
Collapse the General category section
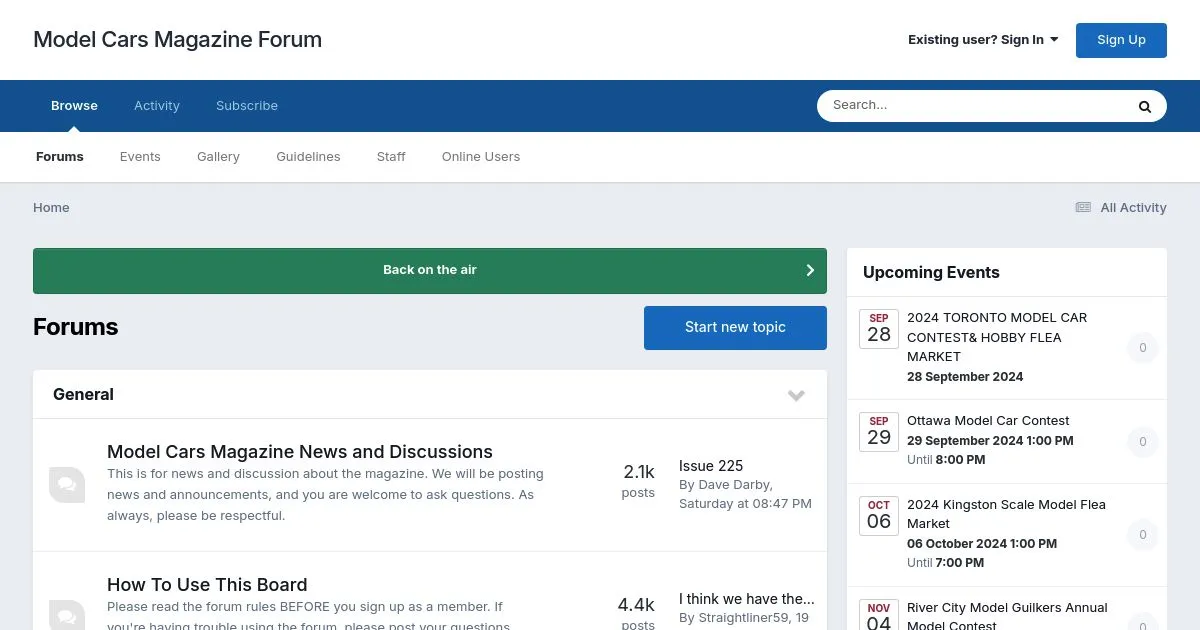click(x=796, y=395)
